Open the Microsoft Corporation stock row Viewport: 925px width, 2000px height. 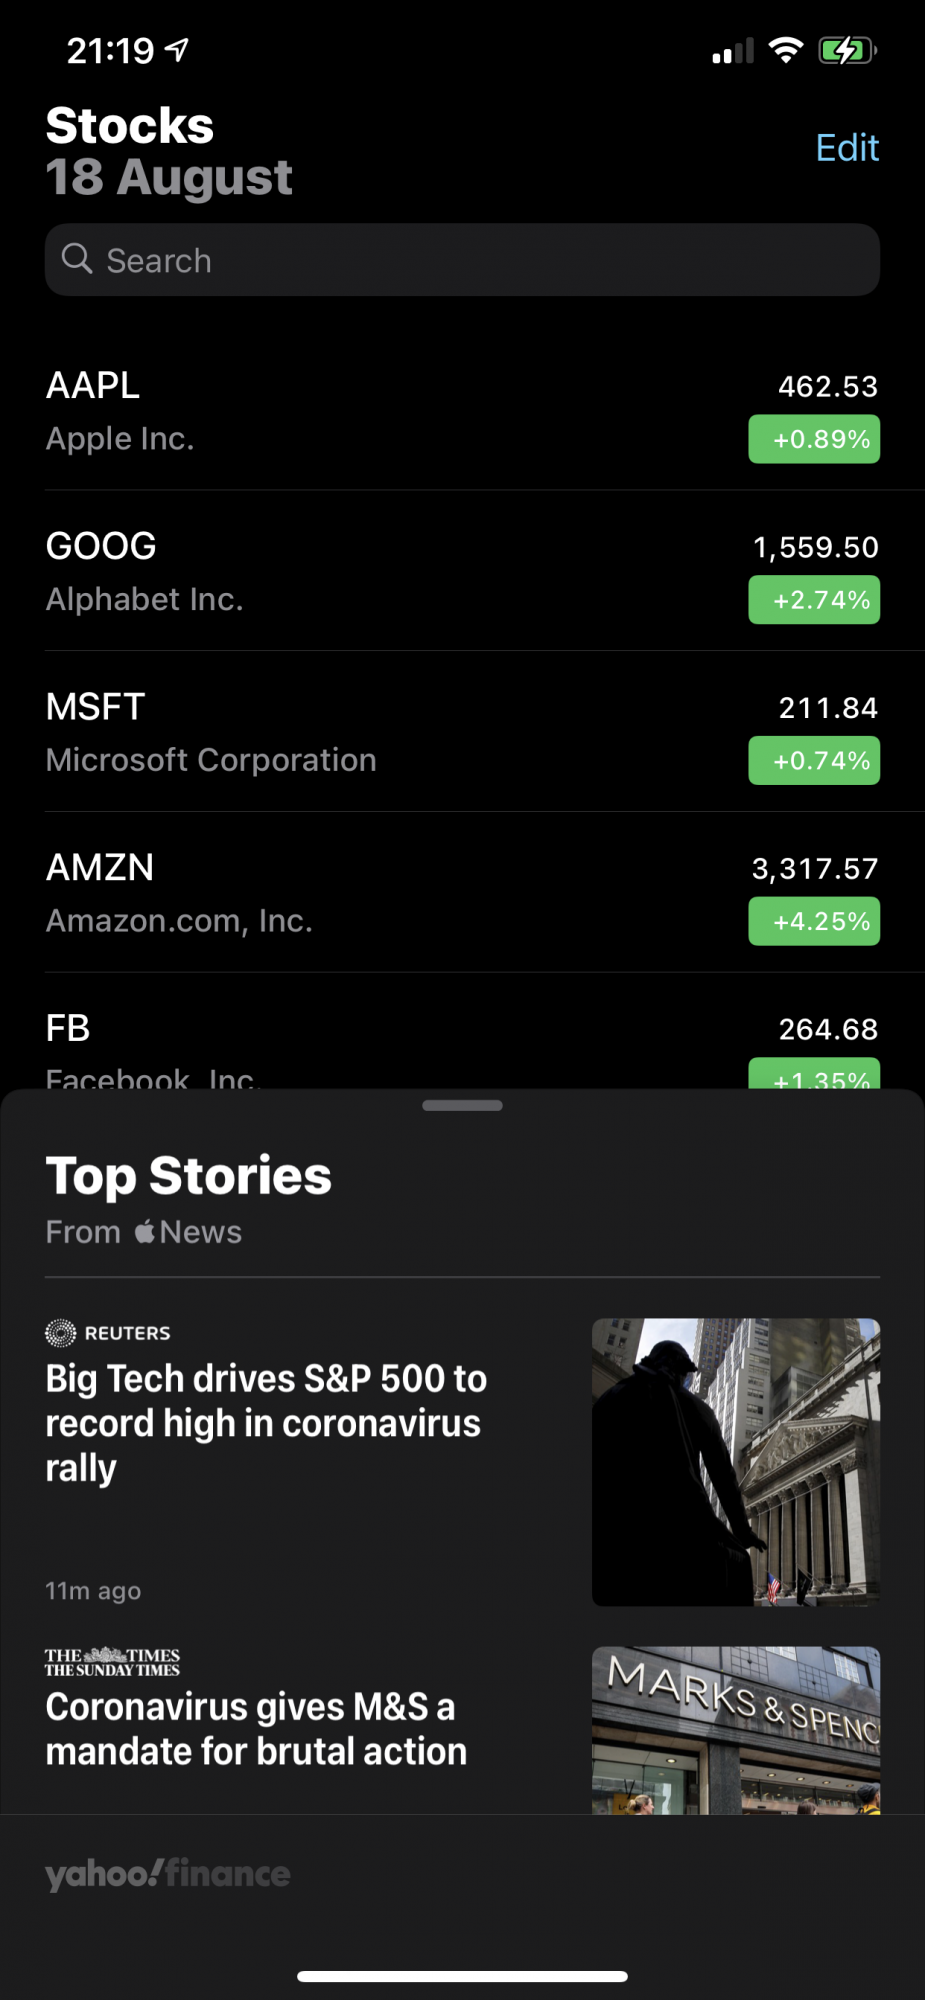[462, 732]
